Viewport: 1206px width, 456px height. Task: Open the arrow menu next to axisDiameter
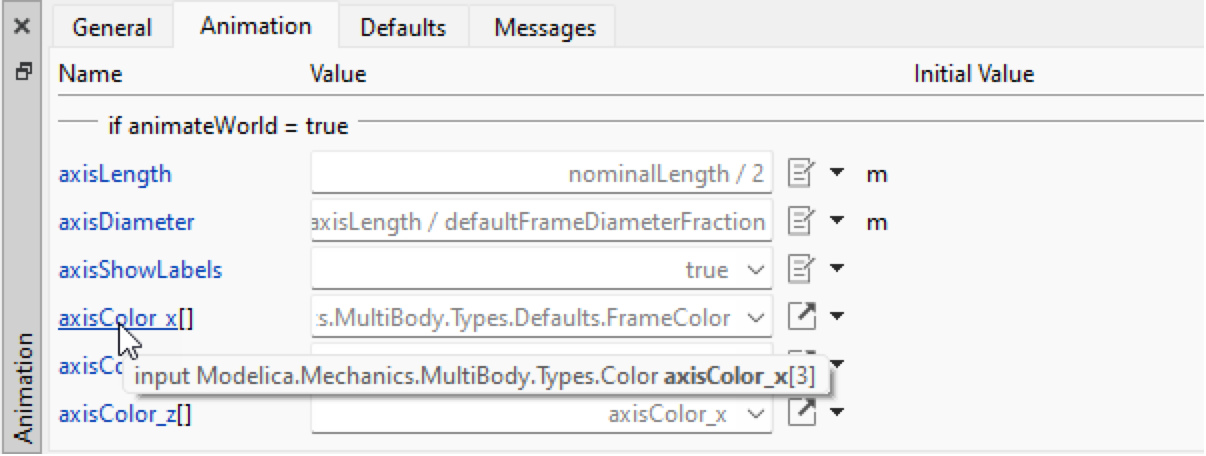(838, 222)
